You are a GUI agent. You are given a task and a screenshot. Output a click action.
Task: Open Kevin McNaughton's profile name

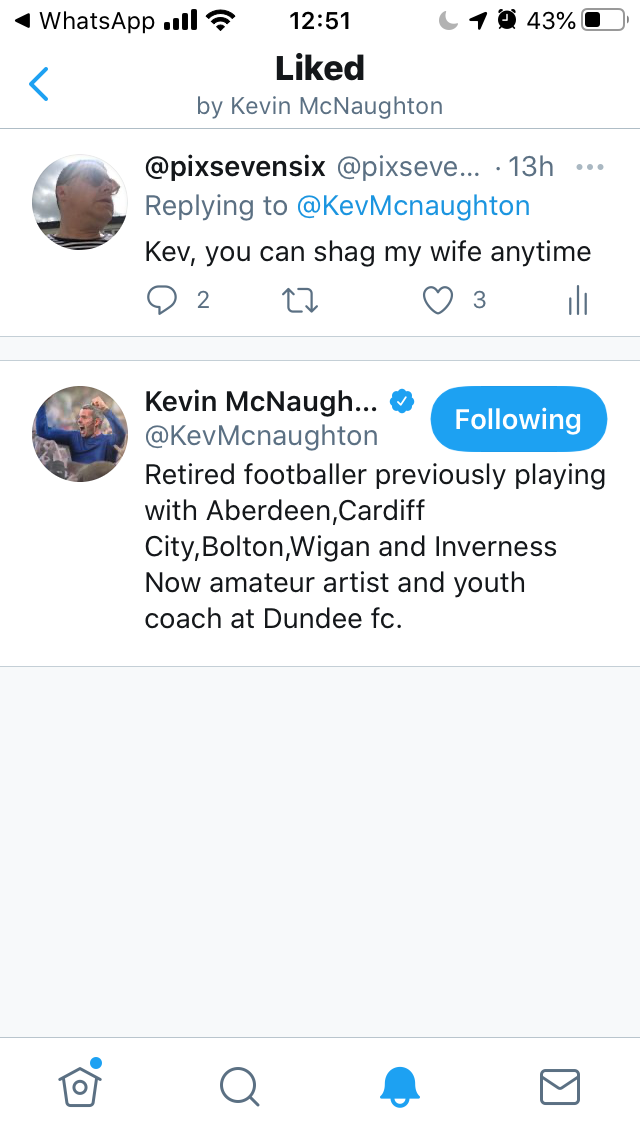[x=261, y=401]
